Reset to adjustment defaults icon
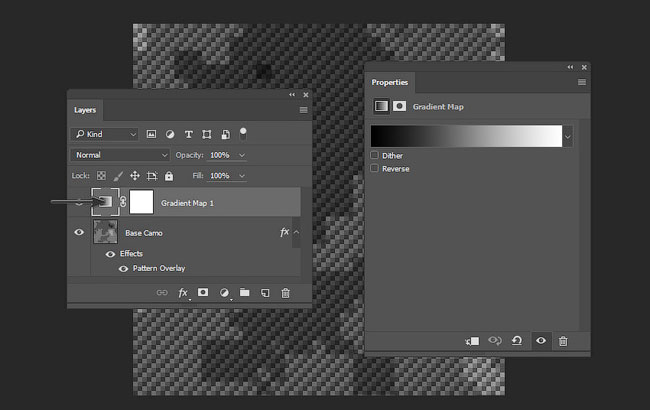 (517, 341)
